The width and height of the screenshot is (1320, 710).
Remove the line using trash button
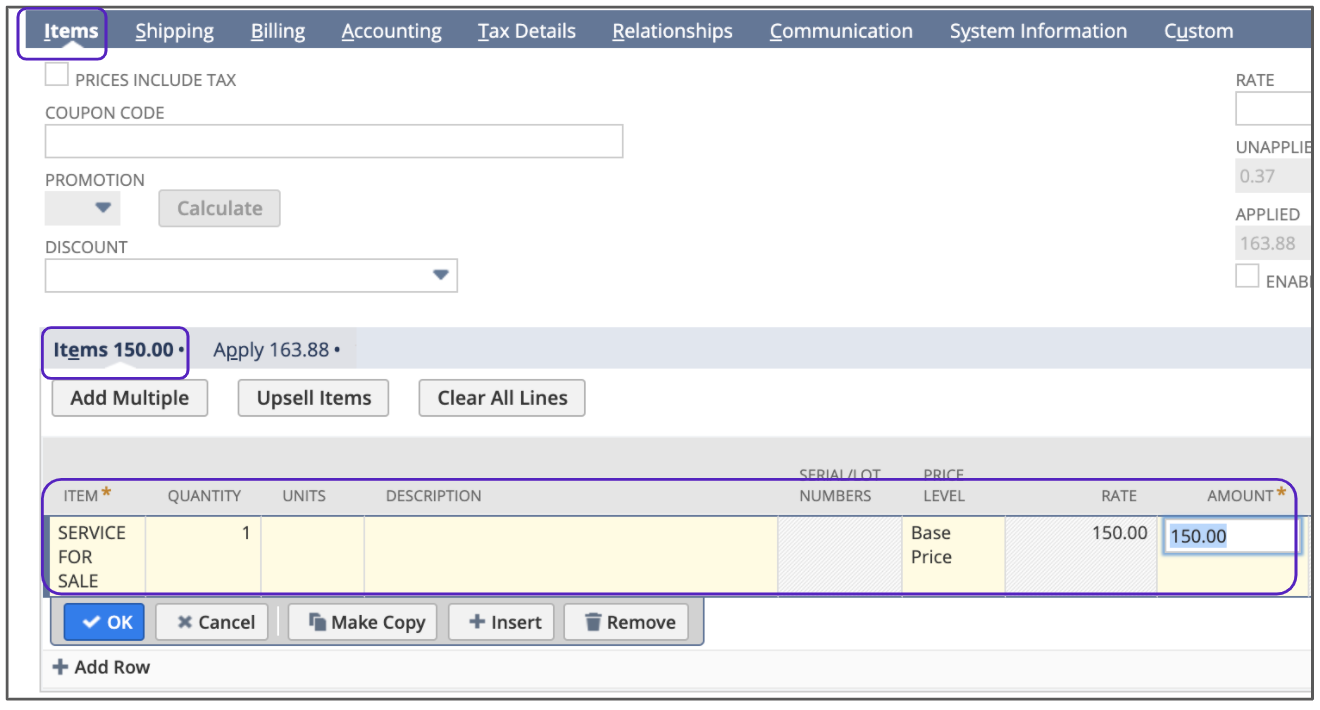click(x=629, y=622)
